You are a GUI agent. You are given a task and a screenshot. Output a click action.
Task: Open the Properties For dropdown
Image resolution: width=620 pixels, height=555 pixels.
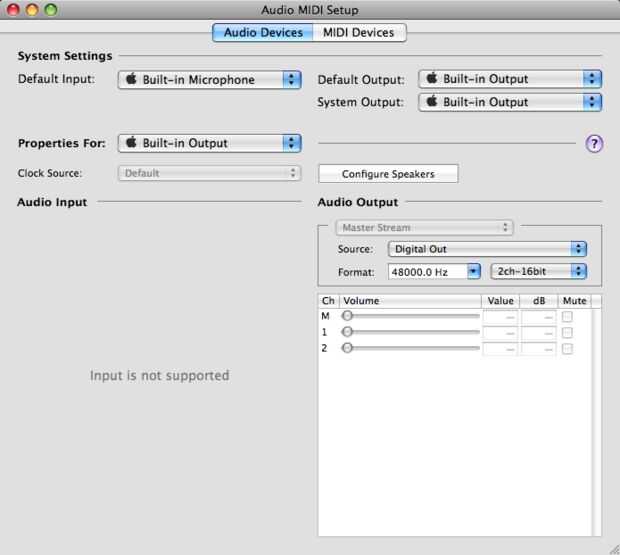click(x=210, y=143)
